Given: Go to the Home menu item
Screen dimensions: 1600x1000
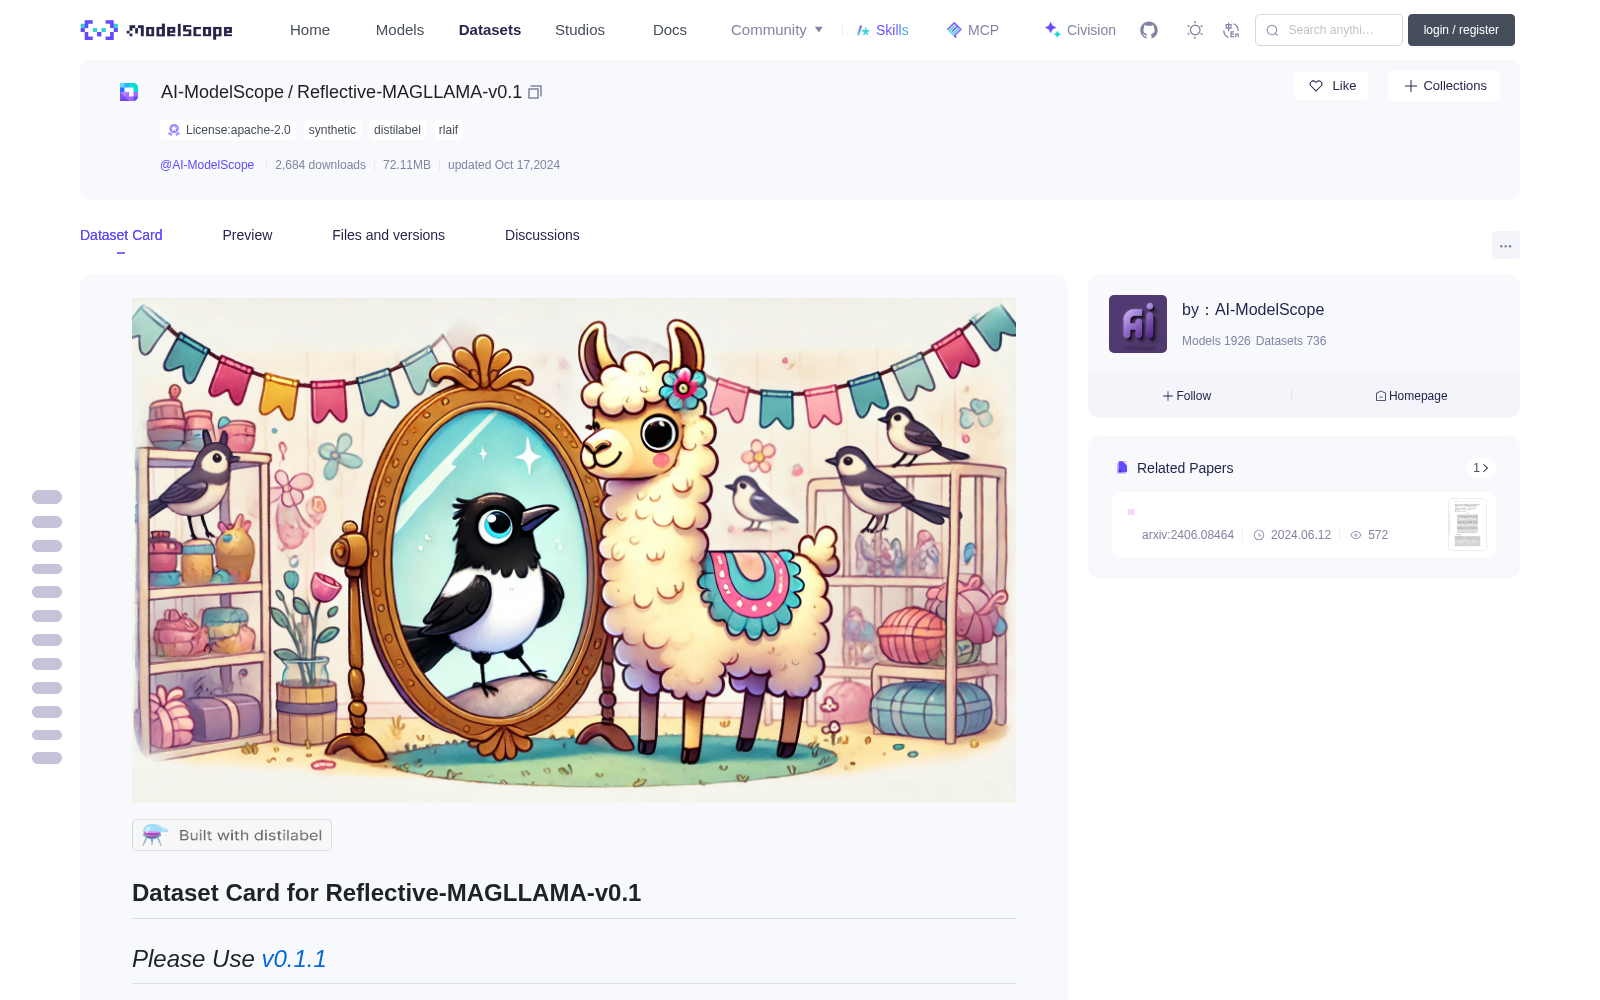Looking at the screenshot, I should coord(310,30).
